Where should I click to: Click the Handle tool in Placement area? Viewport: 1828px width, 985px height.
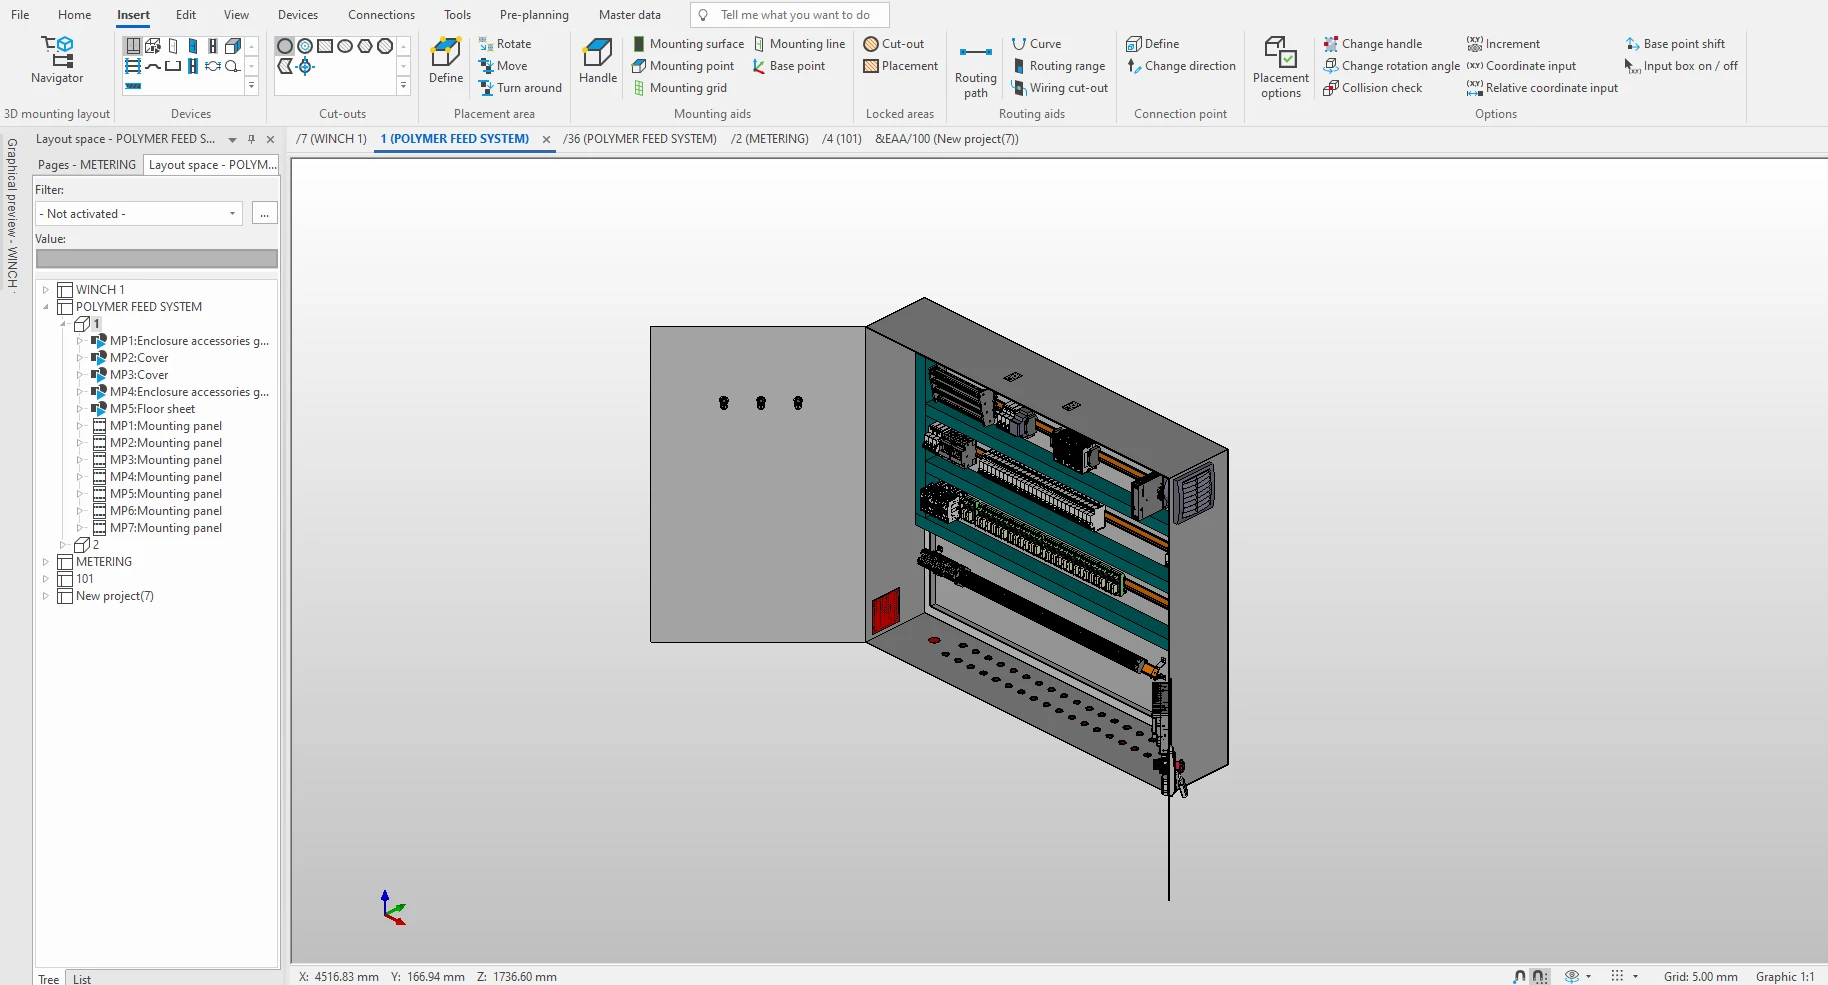[597, 60]
